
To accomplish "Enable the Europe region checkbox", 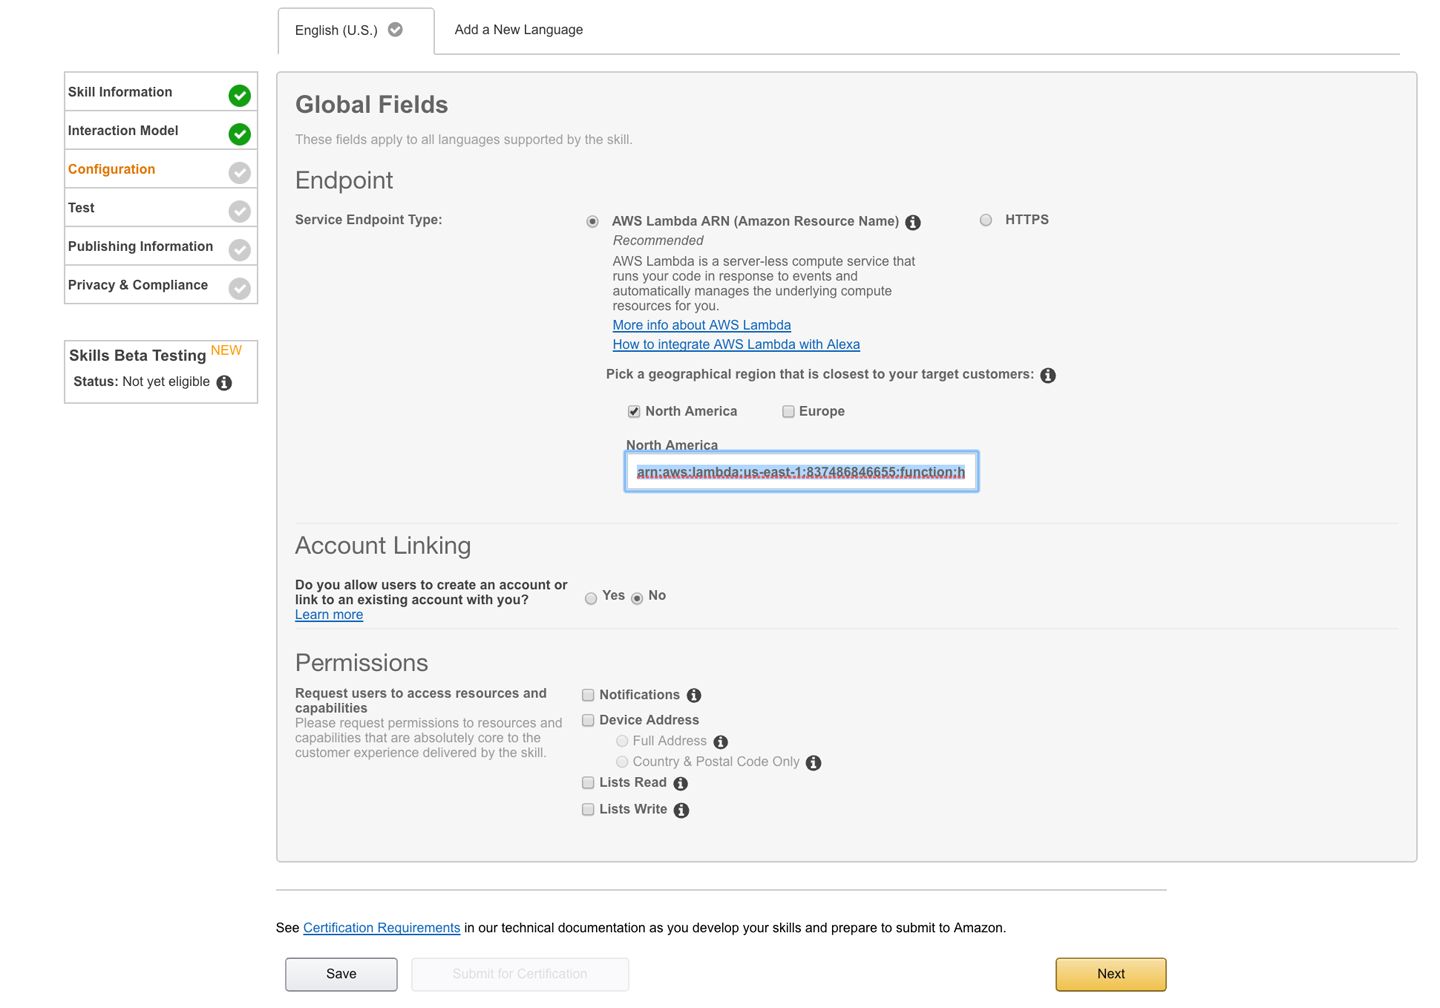I will [788, 412].
